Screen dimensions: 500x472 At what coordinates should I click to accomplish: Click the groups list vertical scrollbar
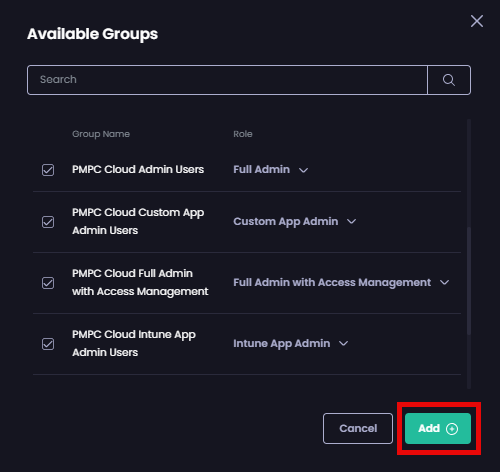469,281
